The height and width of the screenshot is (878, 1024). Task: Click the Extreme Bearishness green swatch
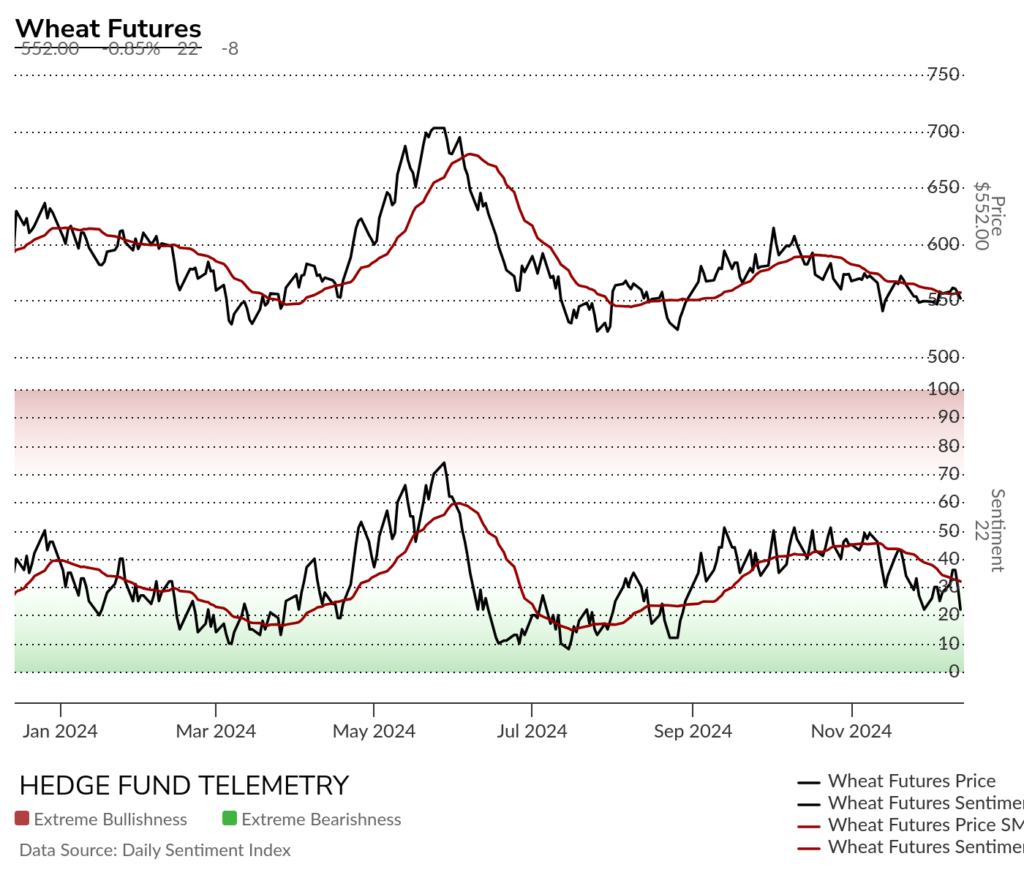click(x=229, y=819)
